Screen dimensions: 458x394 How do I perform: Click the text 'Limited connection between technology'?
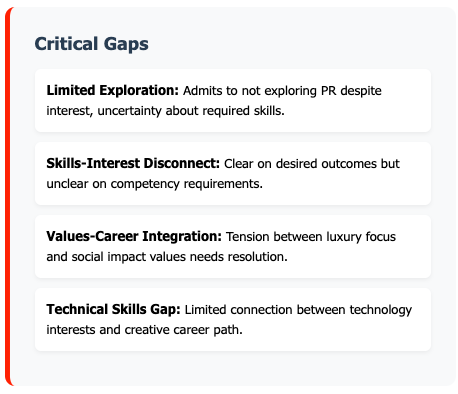(298, 310)
